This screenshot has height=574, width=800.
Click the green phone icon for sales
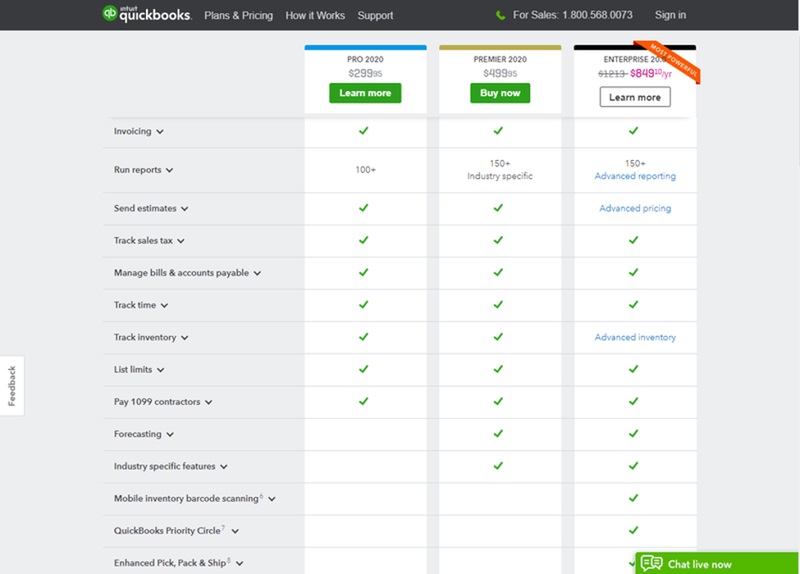coord(500,15)
